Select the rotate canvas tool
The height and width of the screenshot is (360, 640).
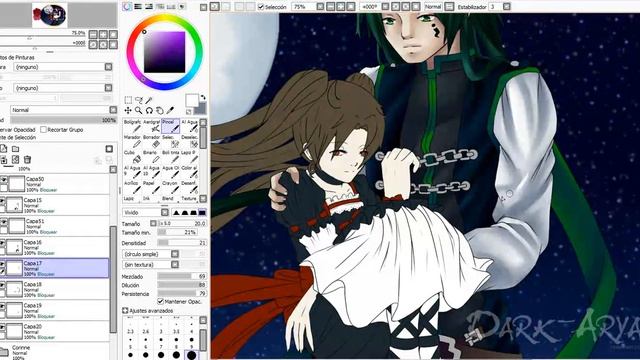[x=149, y=110]
